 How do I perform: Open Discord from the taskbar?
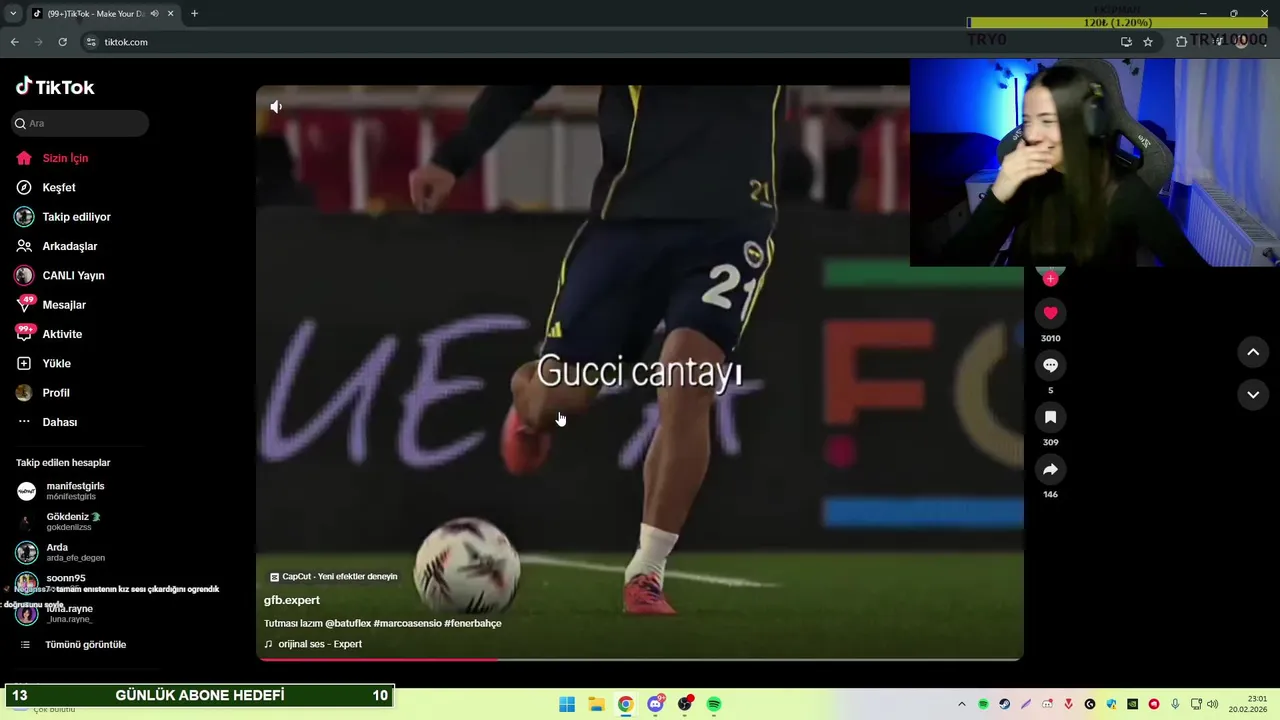click(x=655, y=704)
